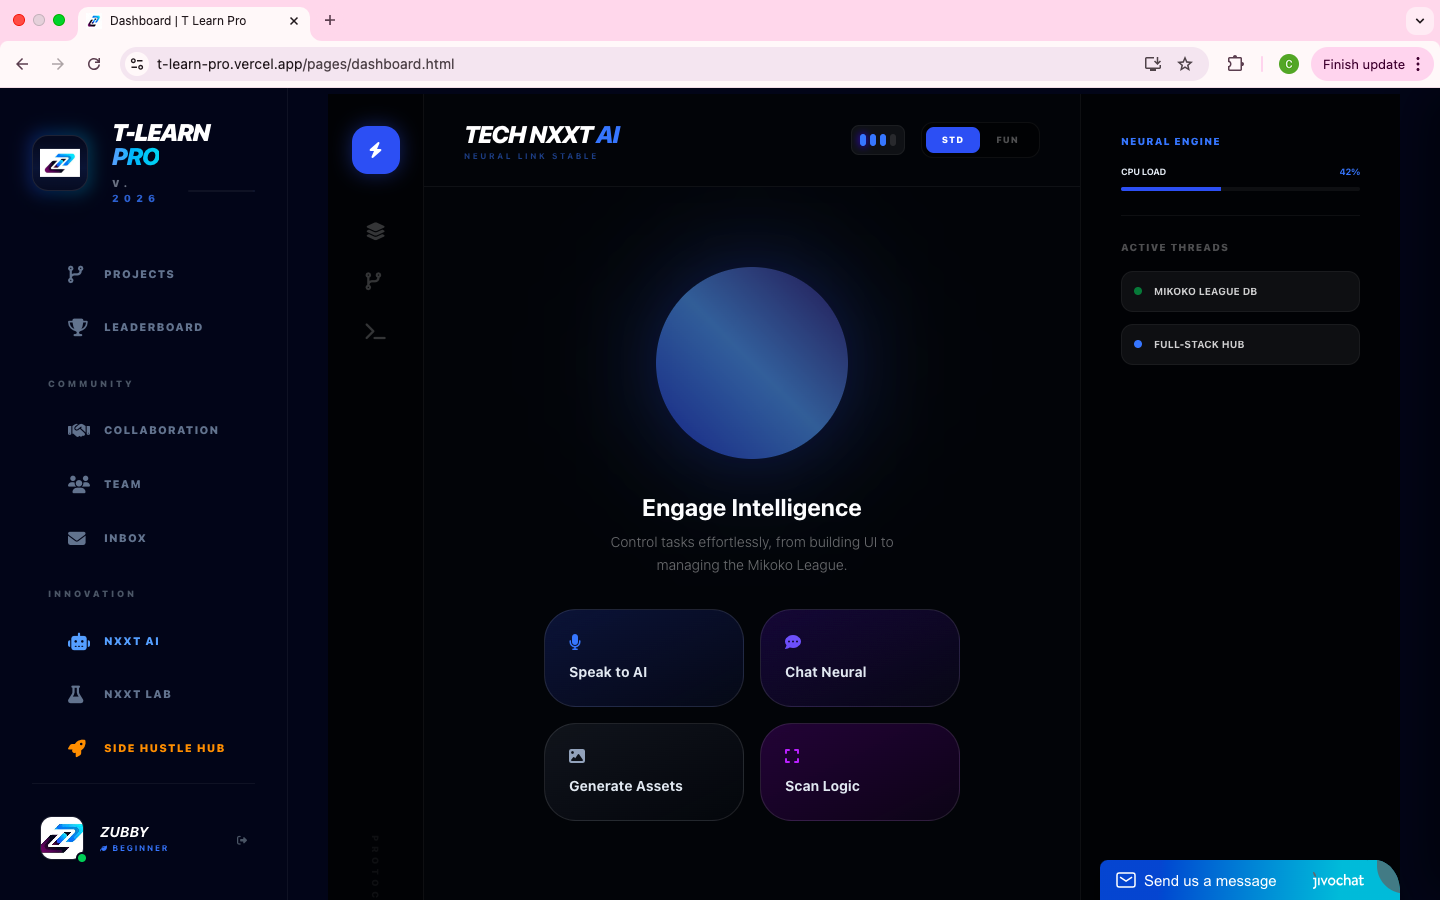Click the Engage Intelligence heading
The width and height of the screenshot is (1440, 900).
pyautogui.click(x=752, y=508)
